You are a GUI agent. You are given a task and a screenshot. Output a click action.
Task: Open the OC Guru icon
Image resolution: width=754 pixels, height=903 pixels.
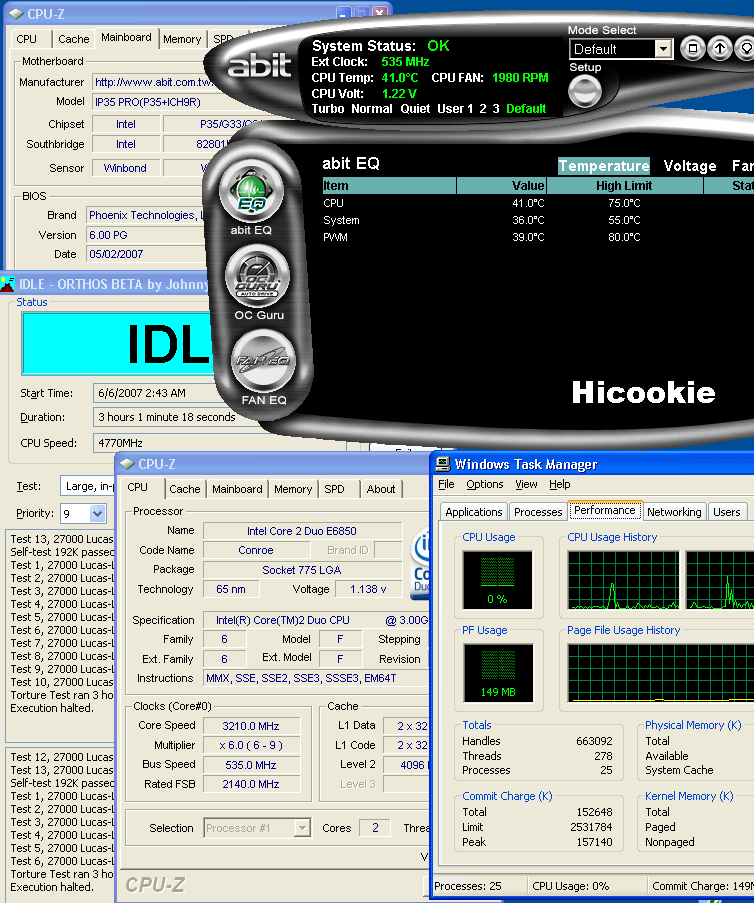point(257,277)
